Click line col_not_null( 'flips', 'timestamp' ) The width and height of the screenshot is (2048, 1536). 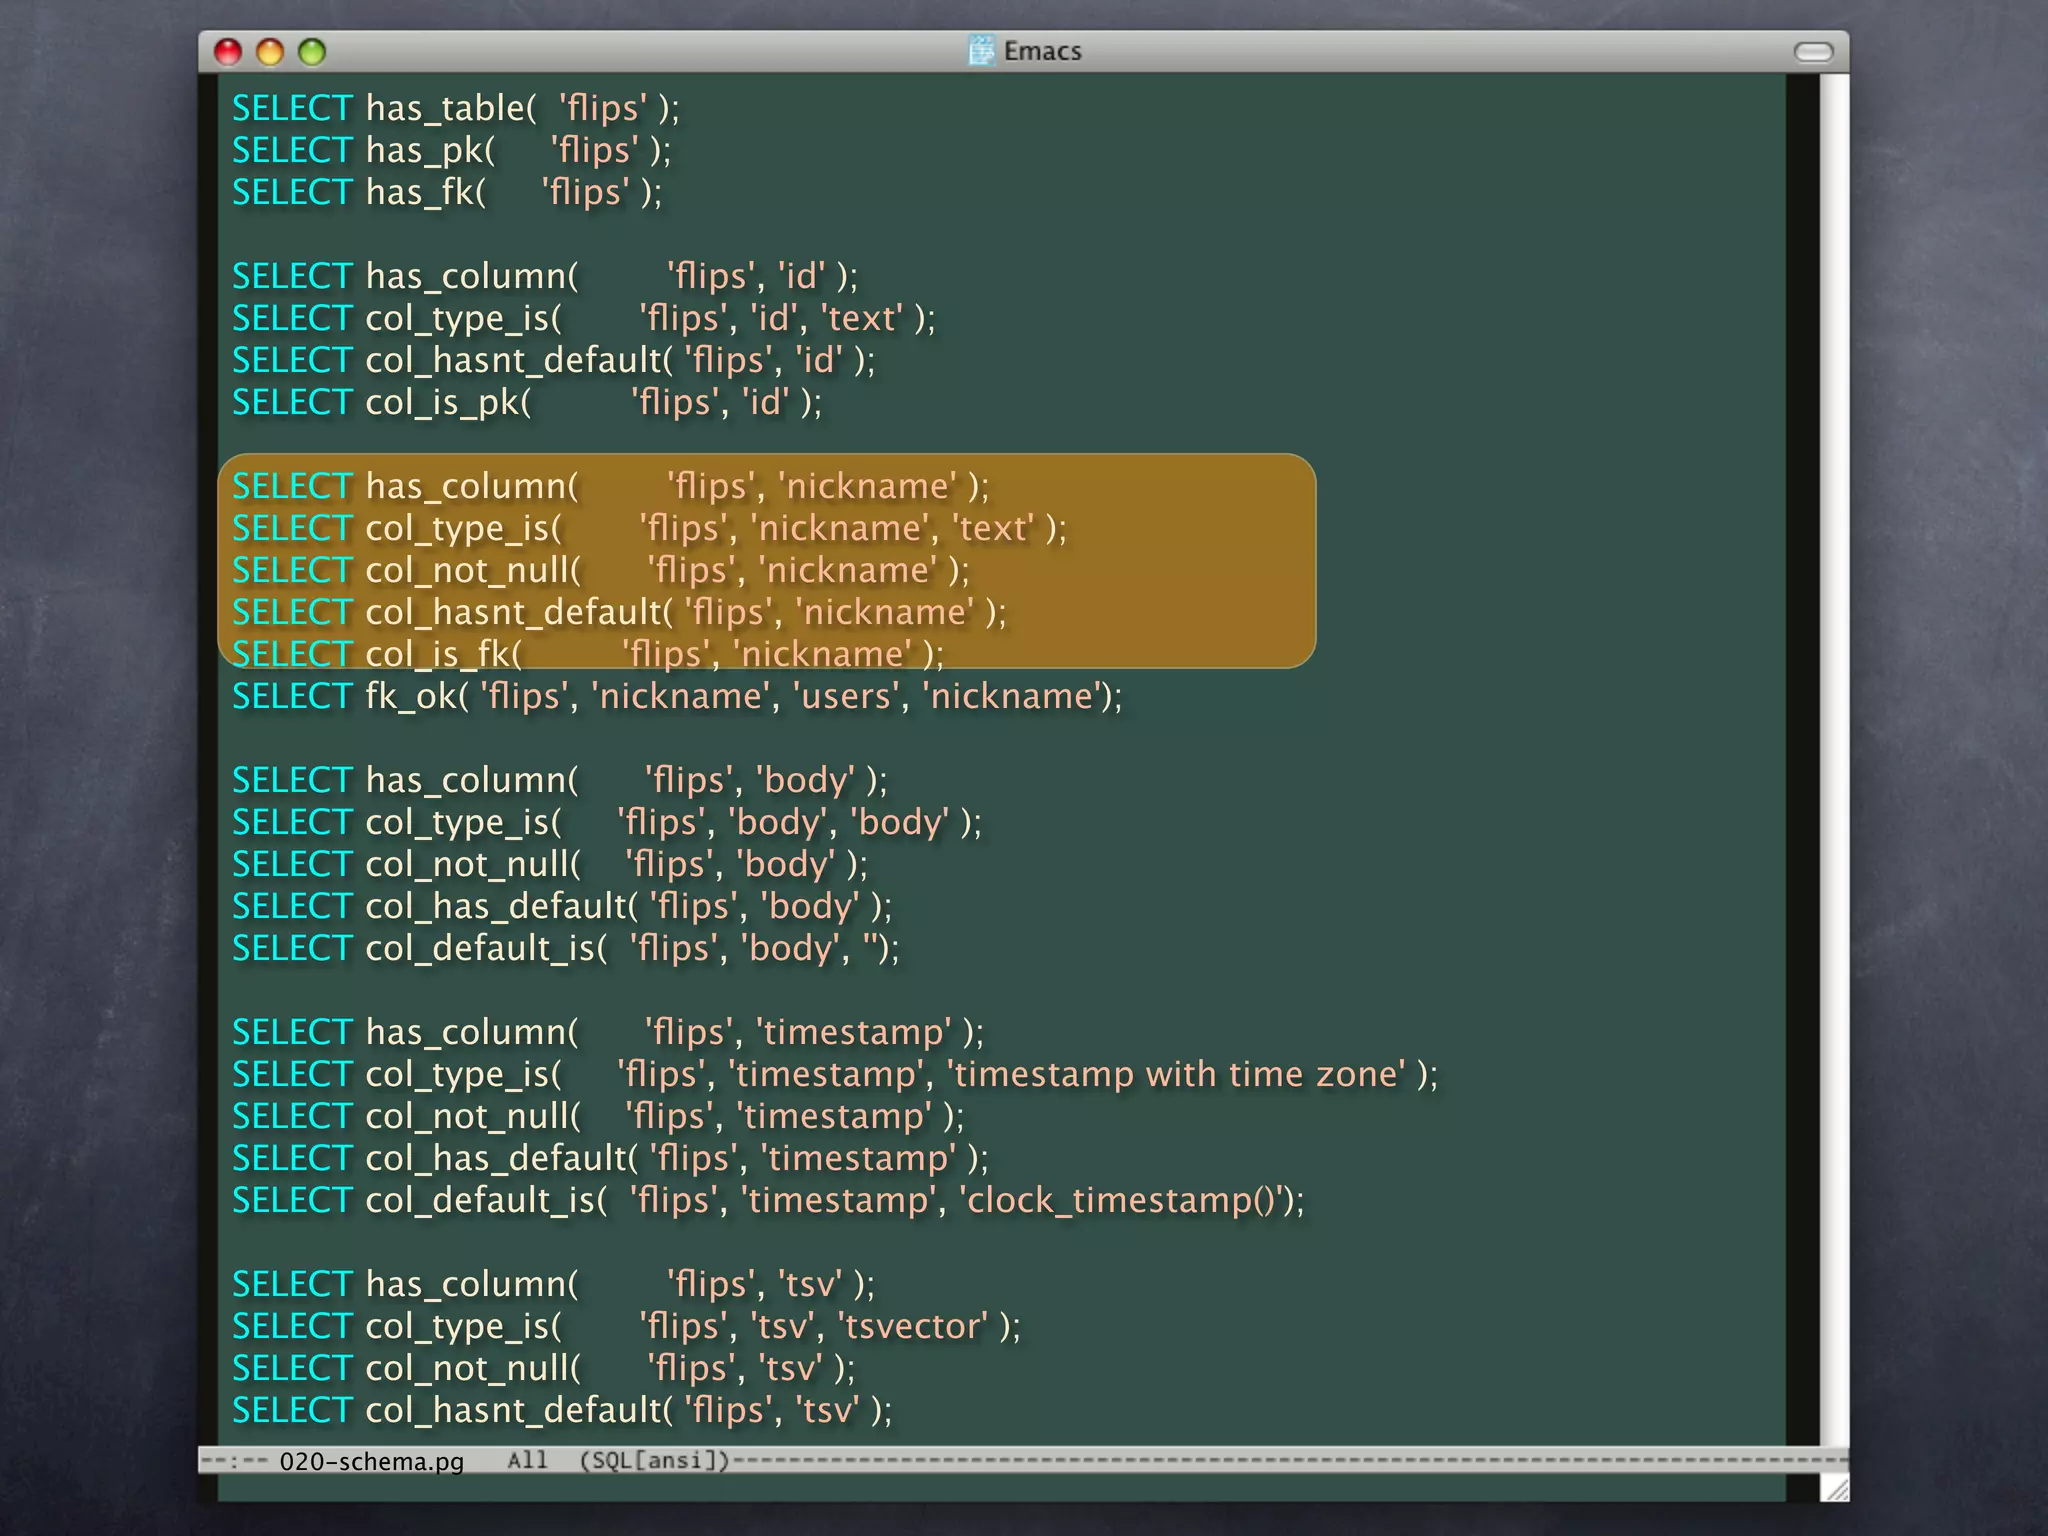coord(598,1116)
